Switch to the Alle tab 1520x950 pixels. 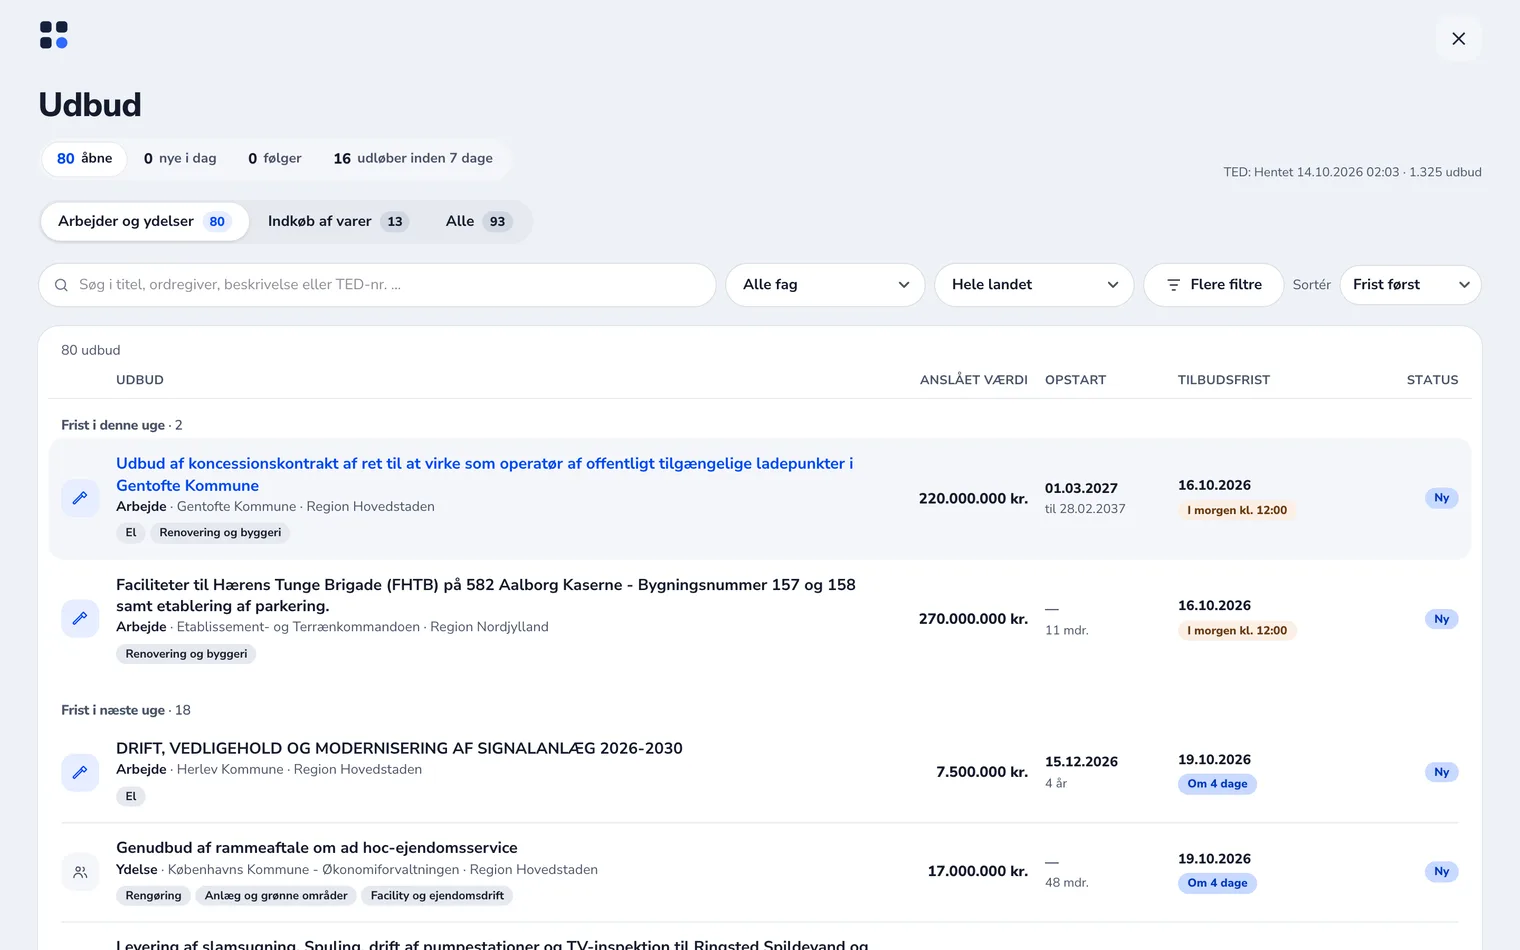point(479,221)
